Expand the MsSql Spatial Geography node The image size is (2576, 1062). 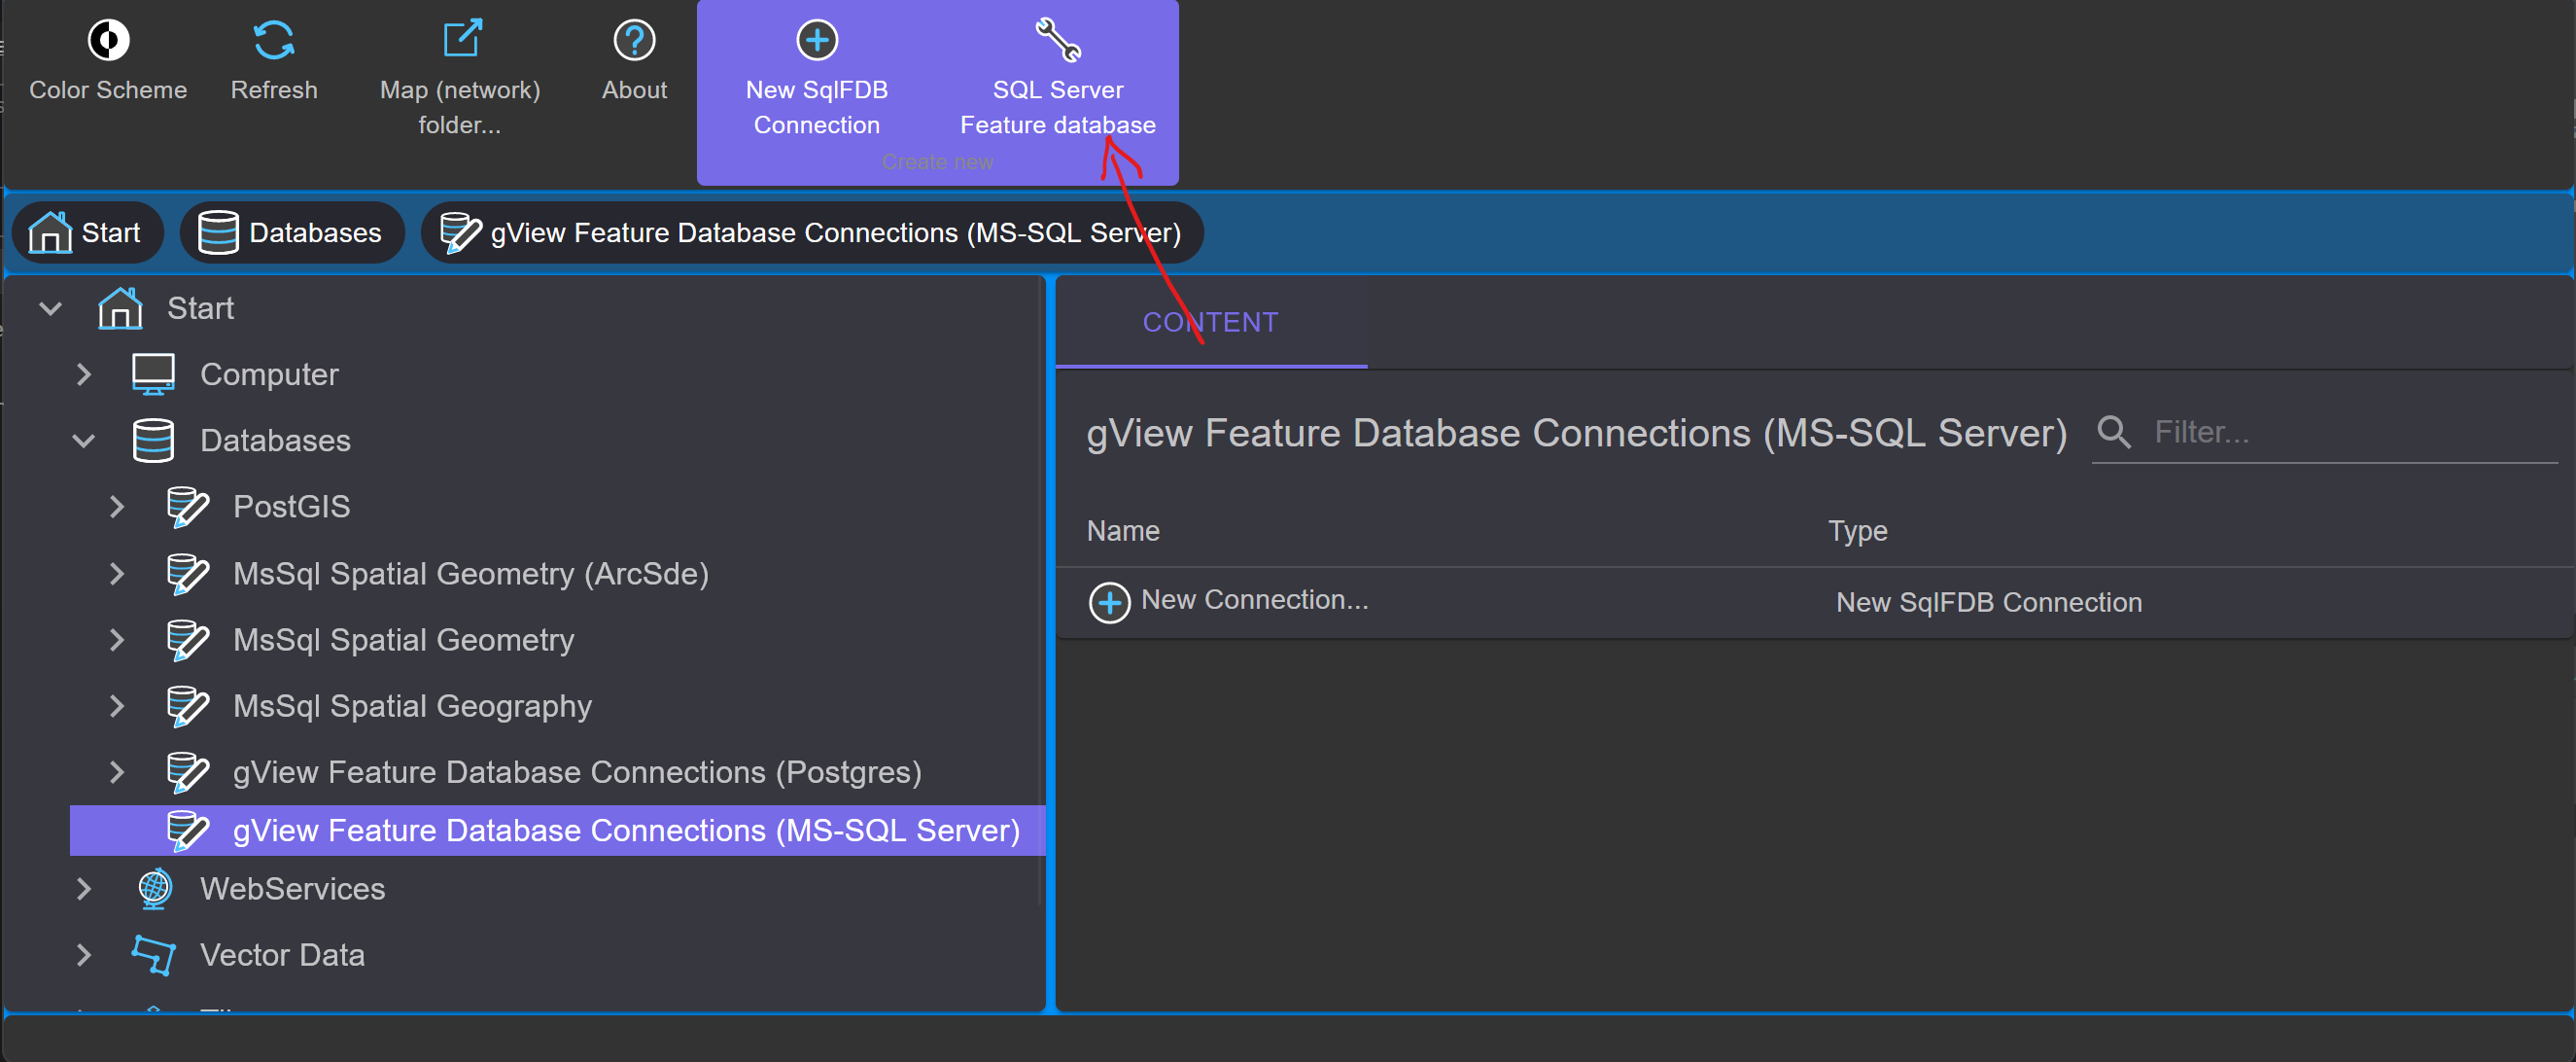[117, 706]
